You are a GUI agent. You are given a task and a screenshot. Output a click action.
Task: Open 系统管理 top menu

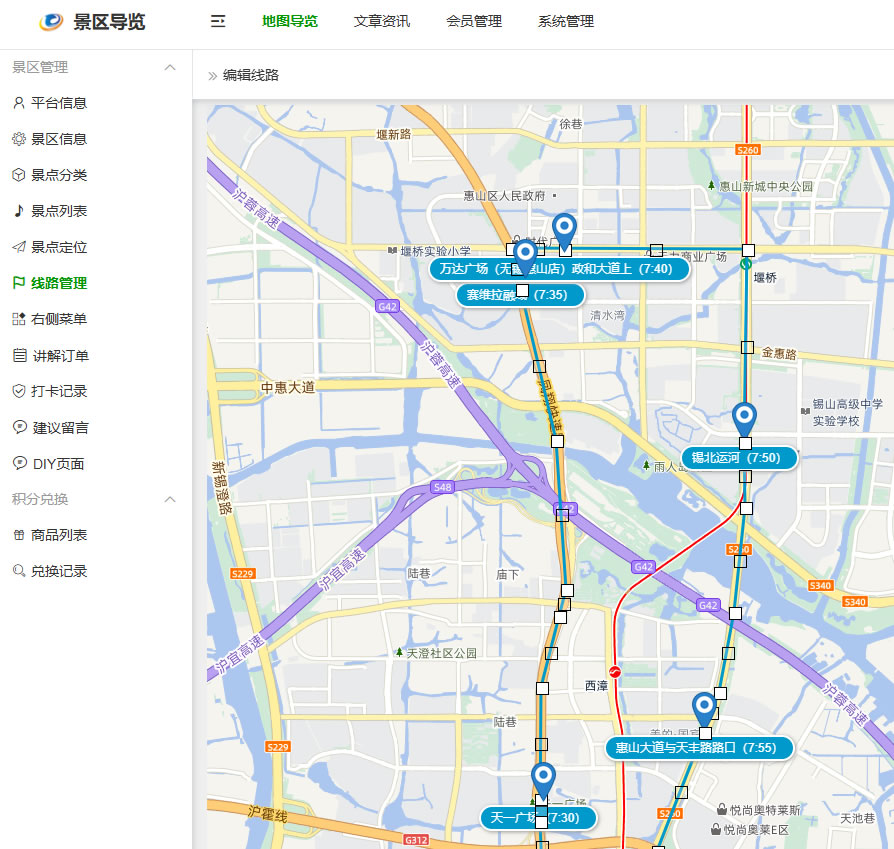point(566,21)
